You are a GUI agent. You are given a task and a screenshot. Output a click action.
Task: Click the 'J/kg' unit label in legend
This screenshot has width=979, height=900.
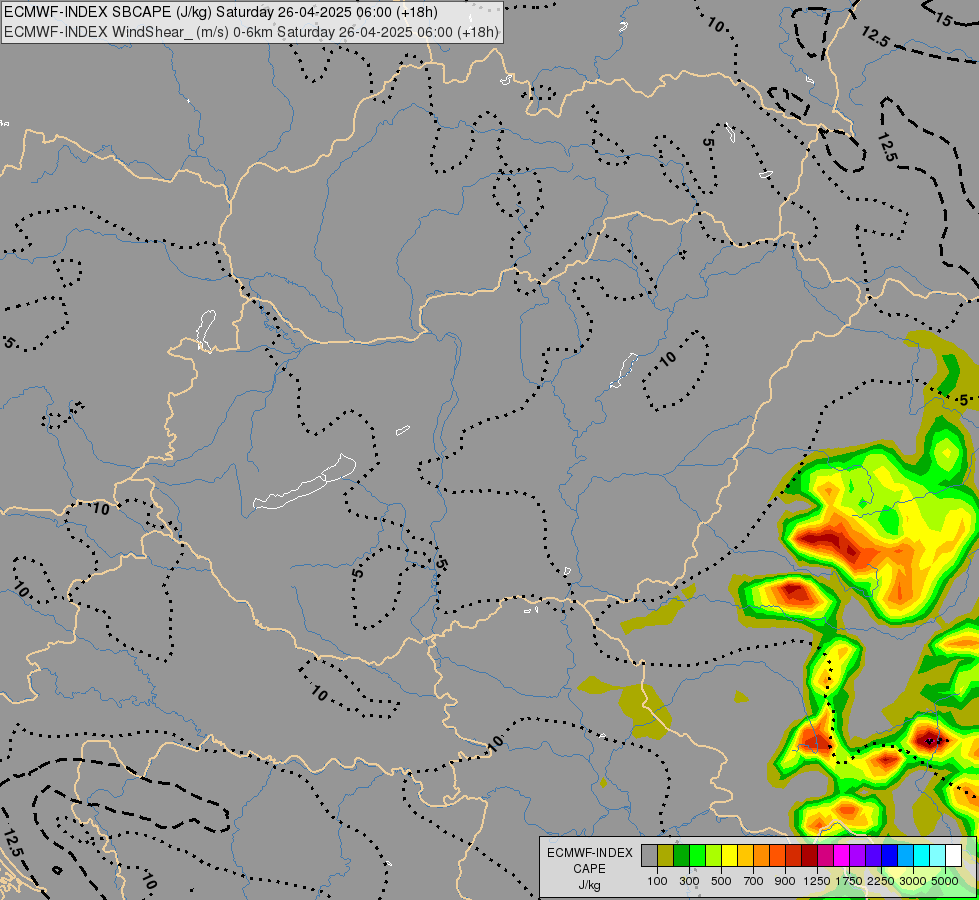tap(589, 886)
